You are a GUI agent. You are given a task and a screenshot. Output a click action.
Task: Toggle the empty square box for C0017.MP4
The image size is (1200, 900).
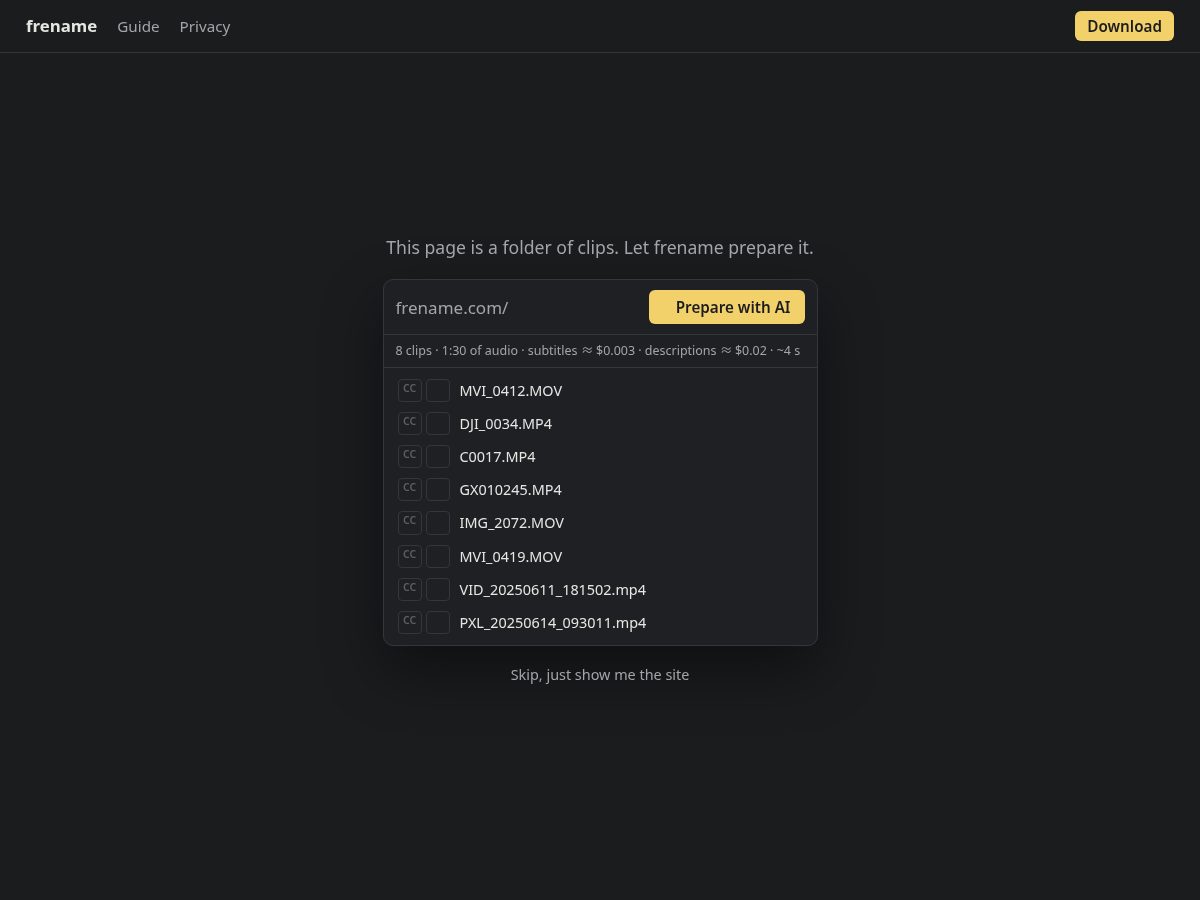pos(438,456)
